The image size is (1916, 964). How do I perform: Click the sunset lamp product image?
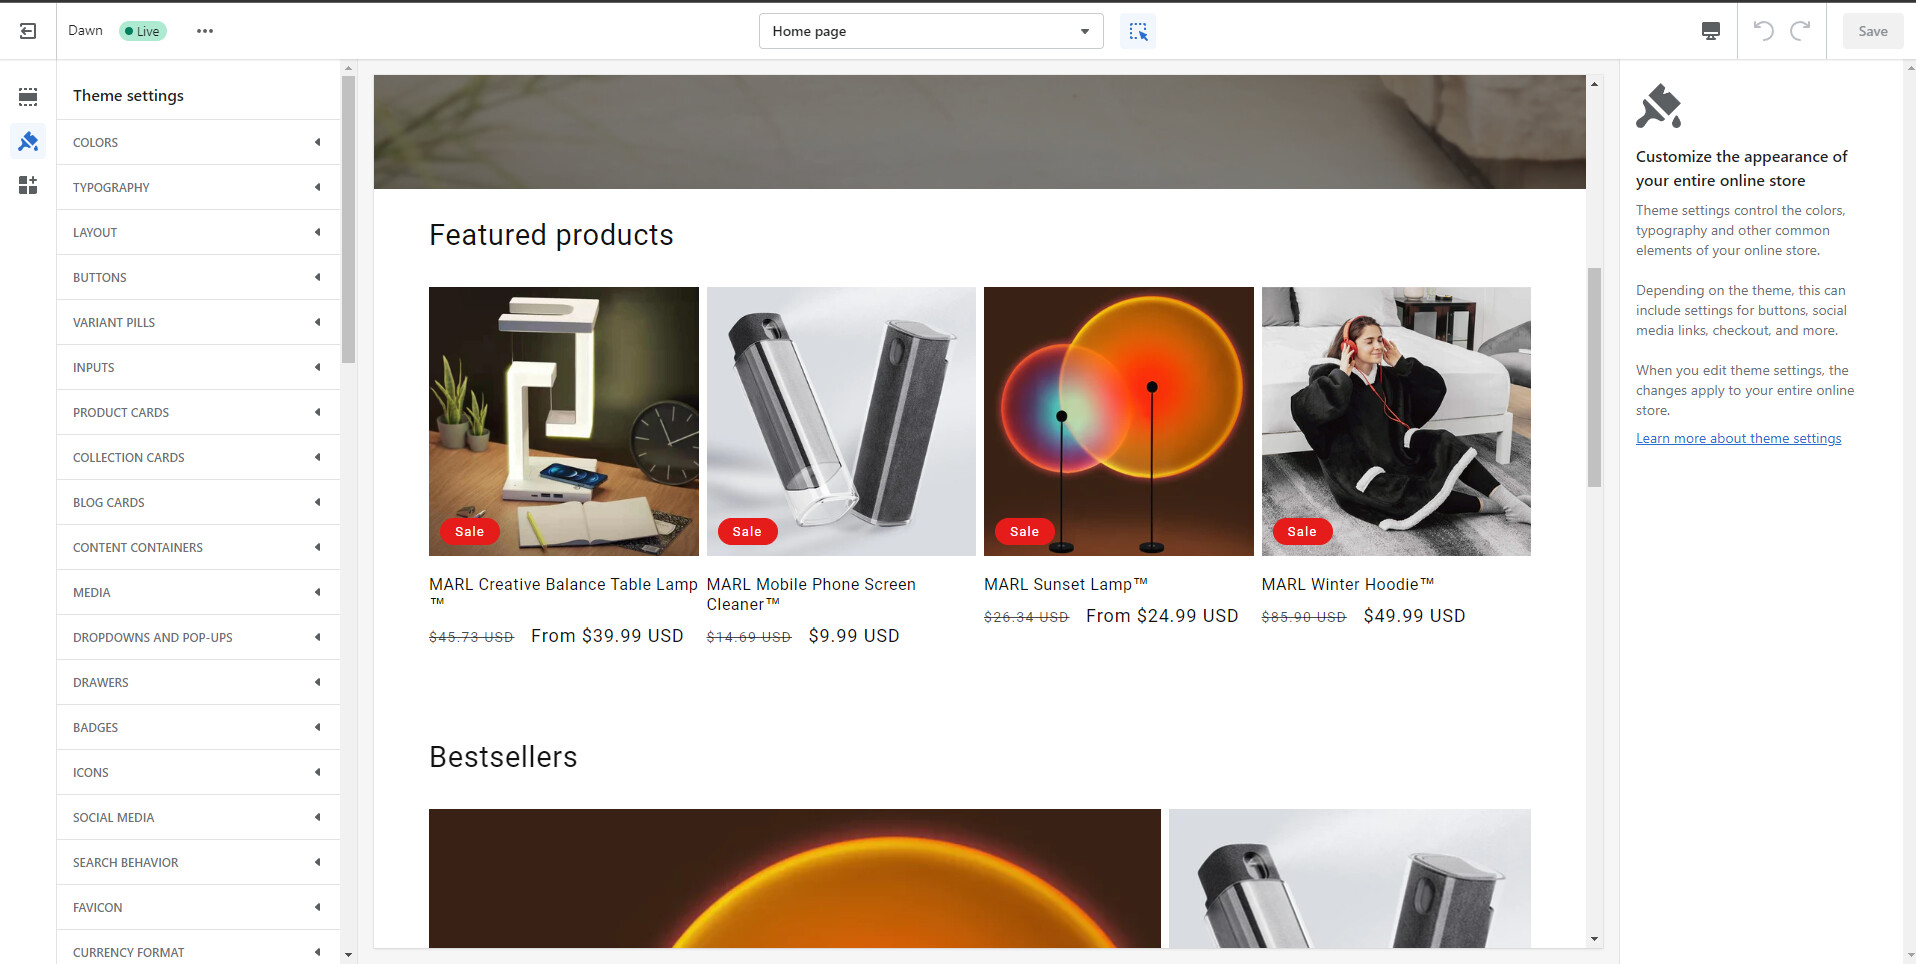(1119, 421)
